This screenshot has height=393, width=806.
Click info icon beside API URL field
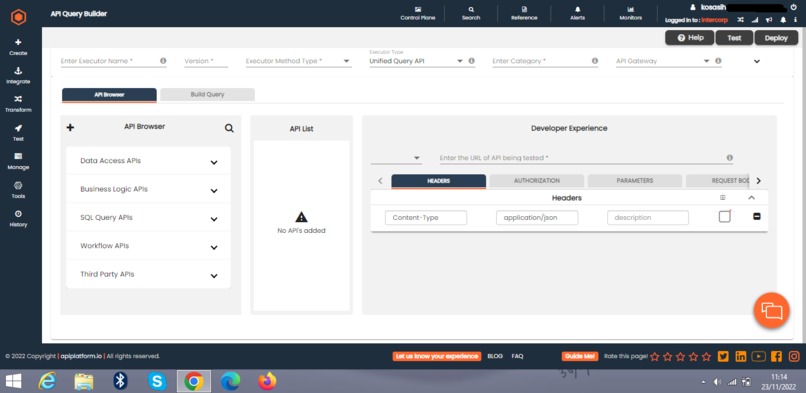pyautogui.click(x=730, y=158)
